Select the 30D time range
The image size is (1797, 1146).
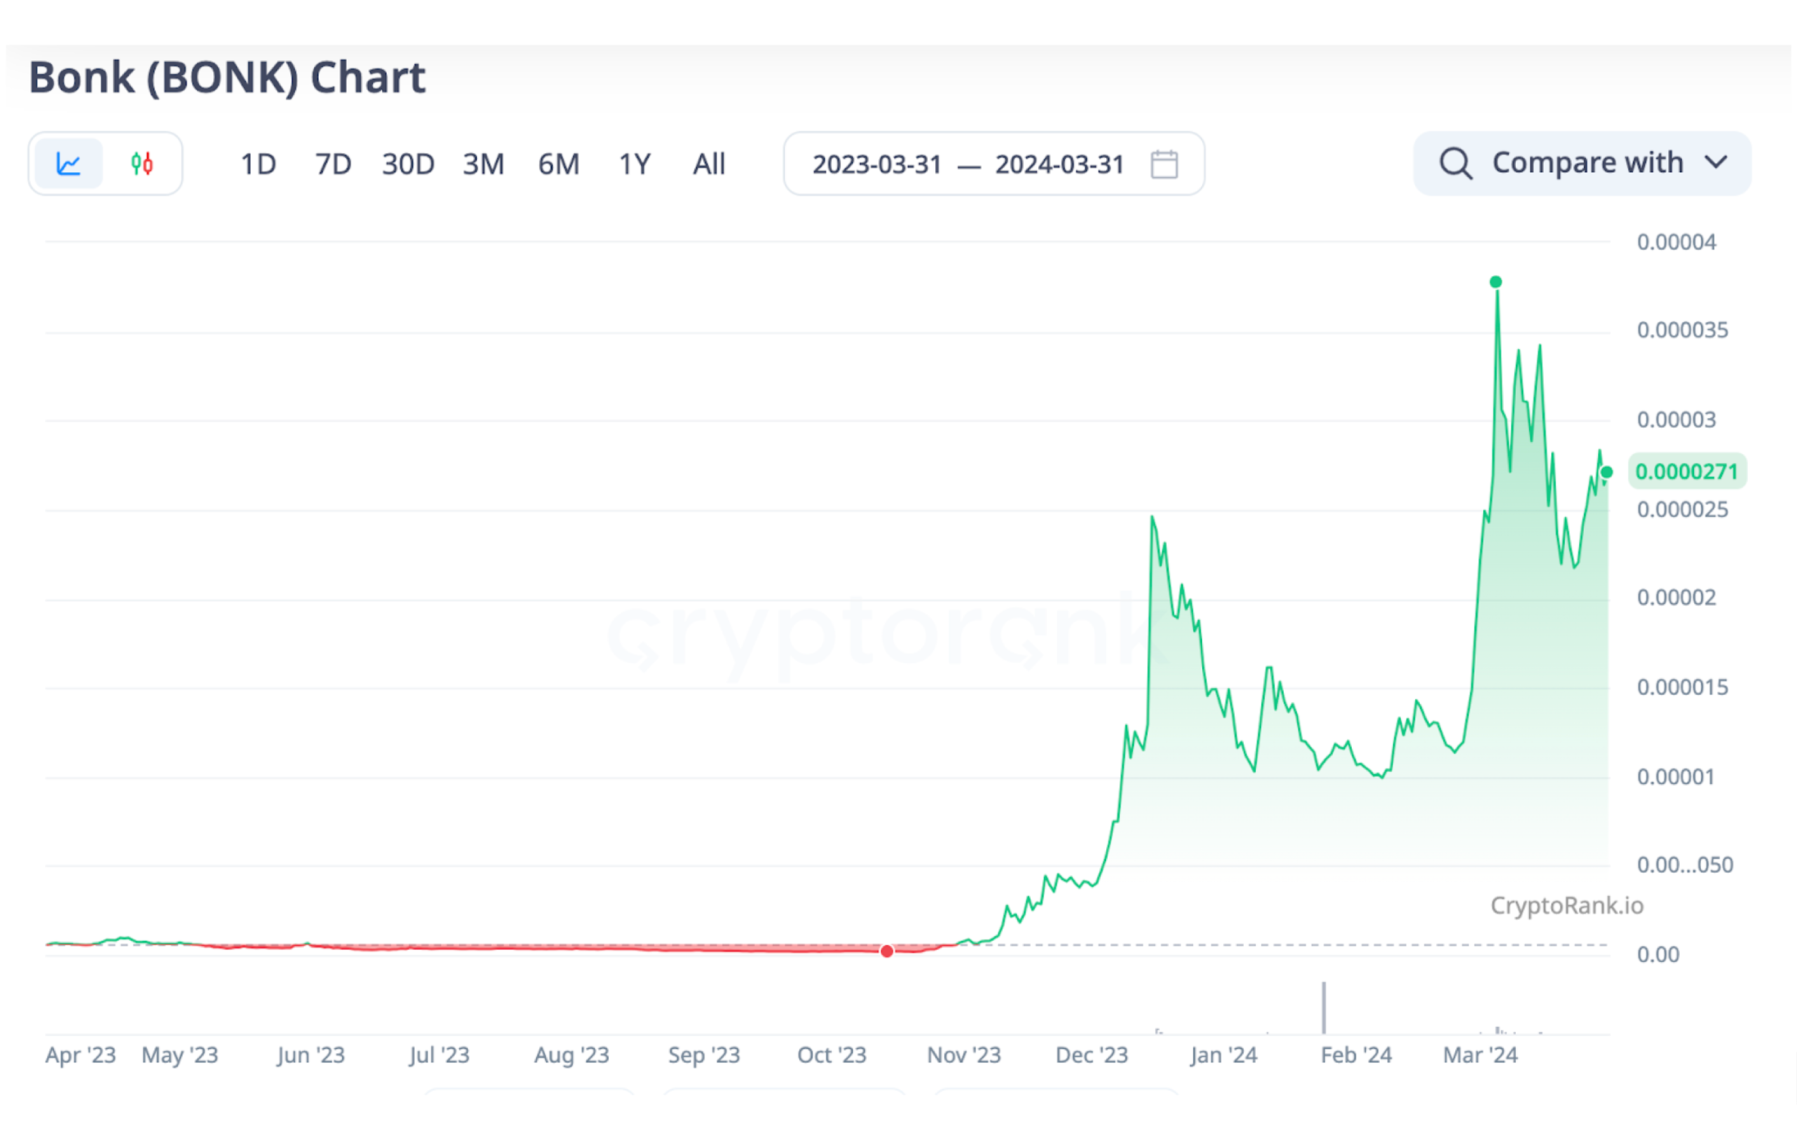coord(408,164)
